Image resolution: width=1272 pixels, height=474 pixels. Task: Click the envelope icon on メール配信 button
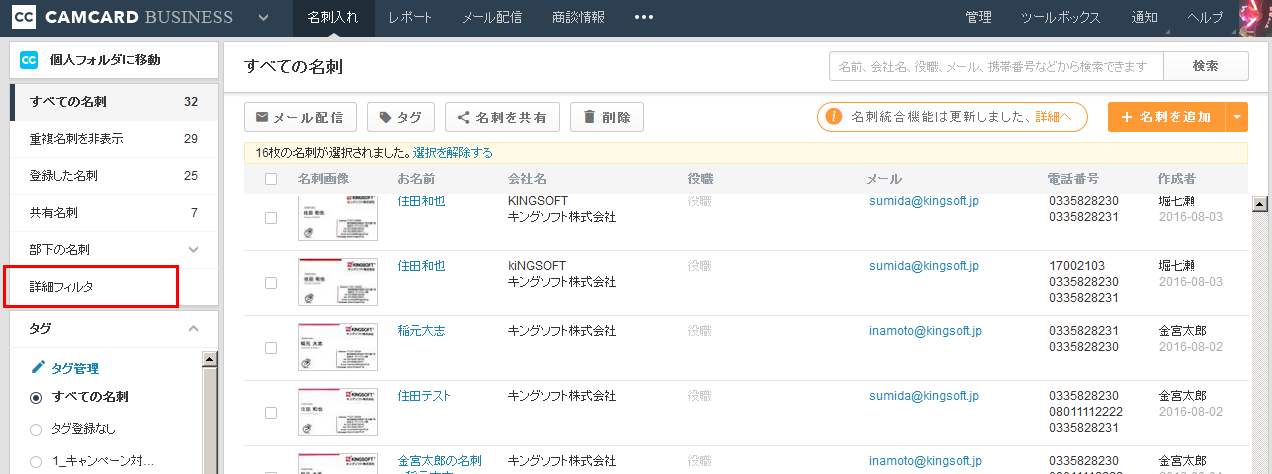[x=263, y=117]
